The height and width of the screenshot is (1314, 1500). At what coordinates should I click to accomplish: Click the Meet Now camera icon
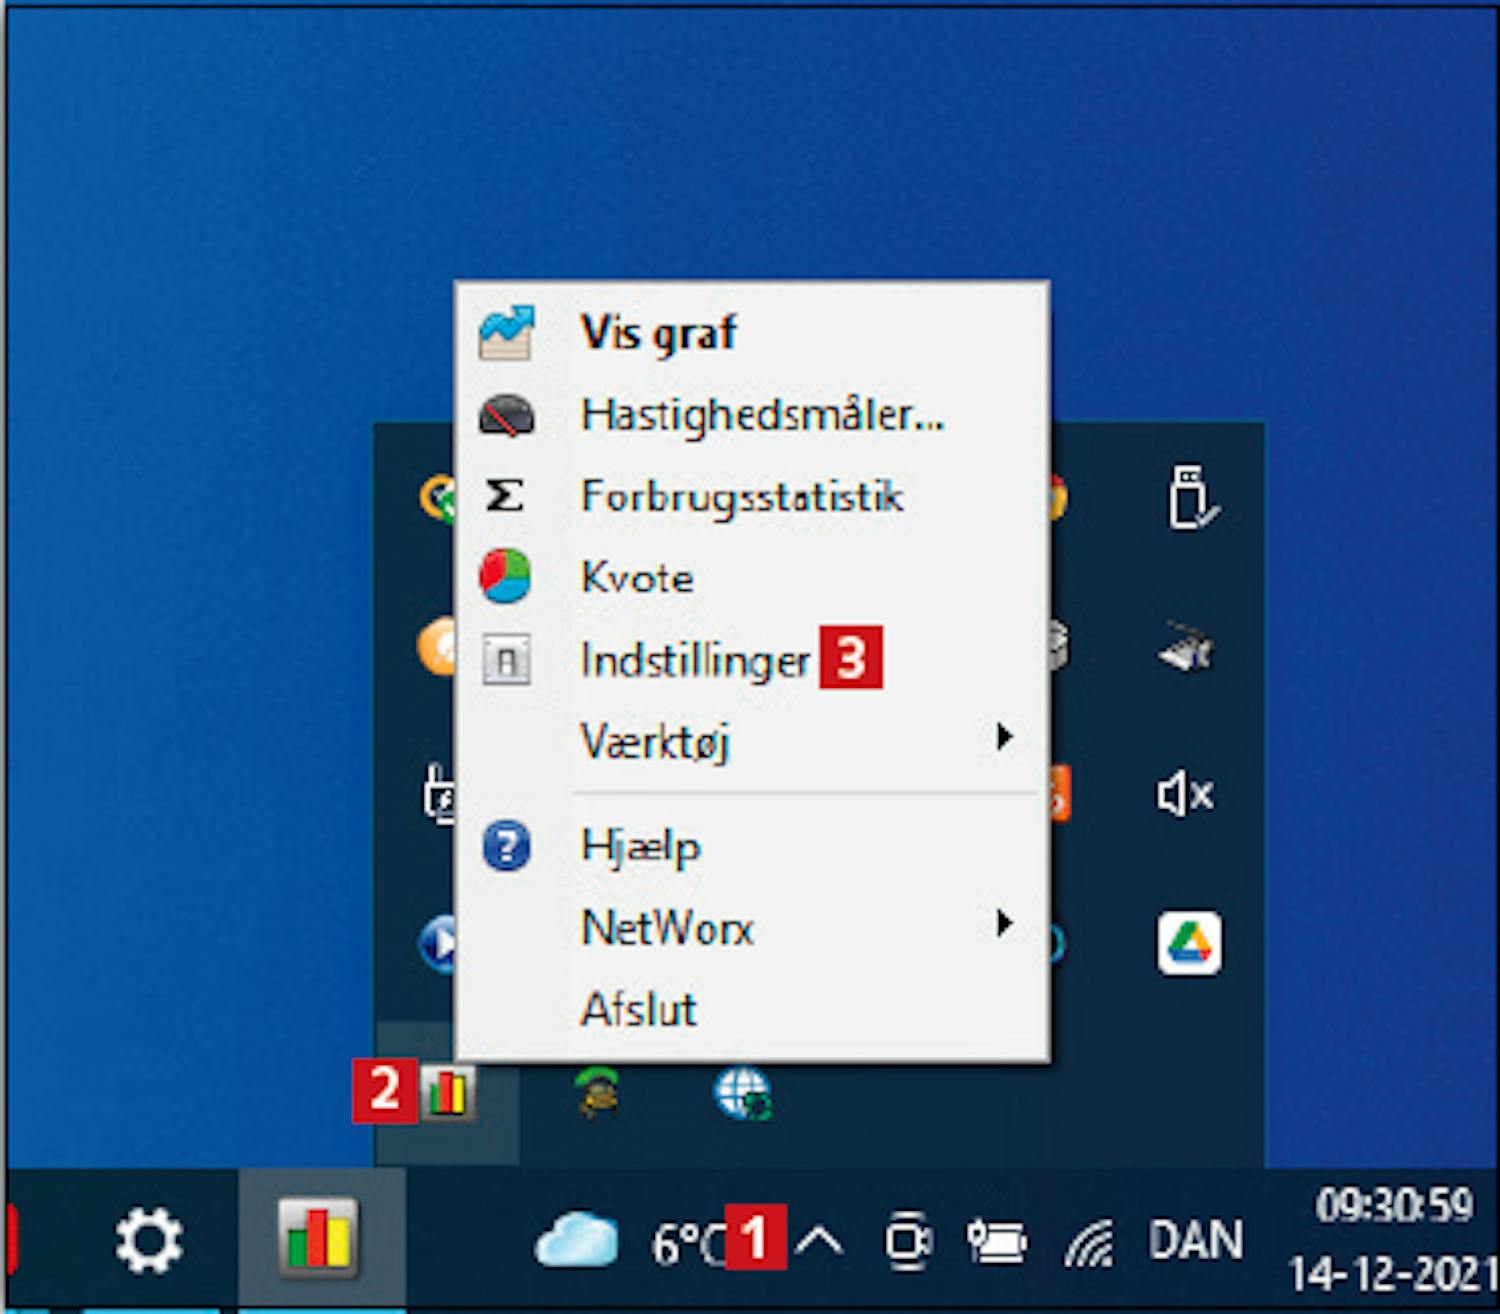[x=908, y=1241]
